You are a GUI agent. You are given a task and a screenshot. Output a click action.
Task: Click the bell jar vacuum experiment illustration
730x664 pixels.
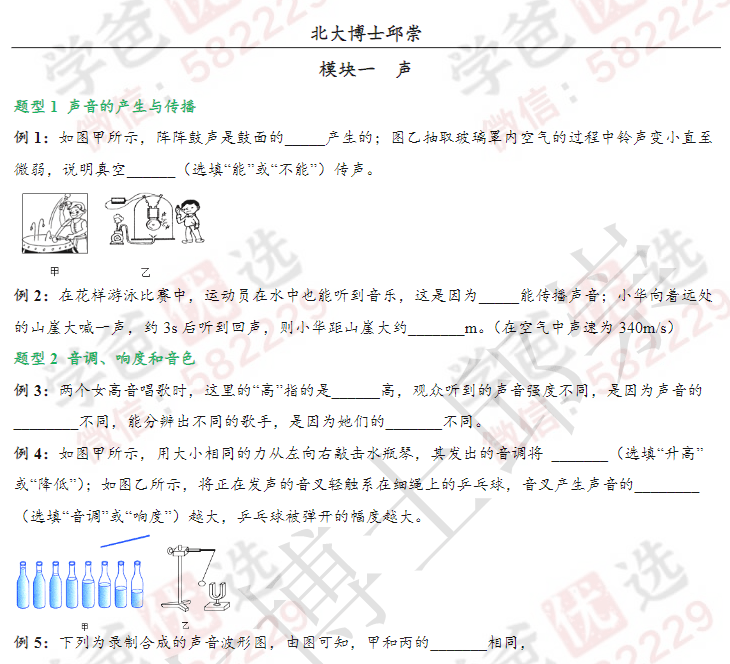[x=155, y=220]
